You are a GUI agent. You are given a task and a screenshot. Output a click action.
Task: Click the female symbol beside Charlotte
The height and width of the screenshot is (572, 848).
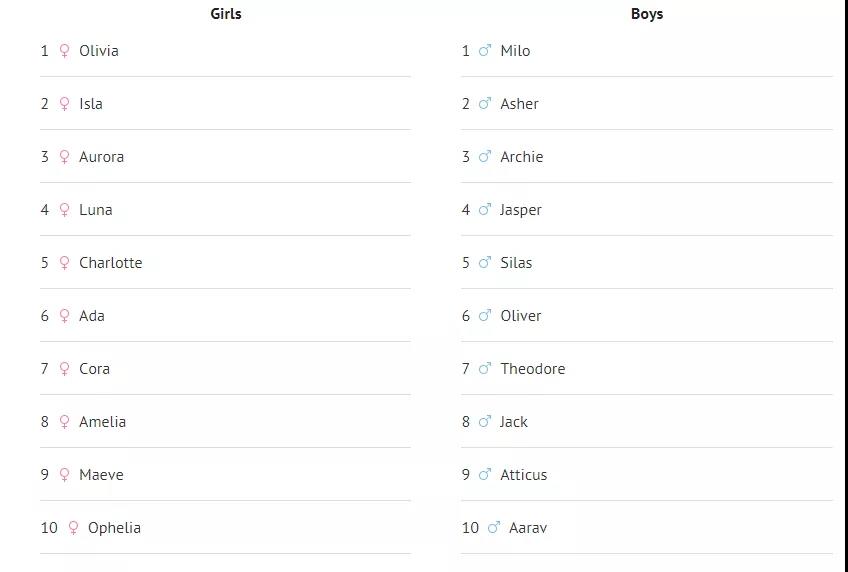click(64, 263)
